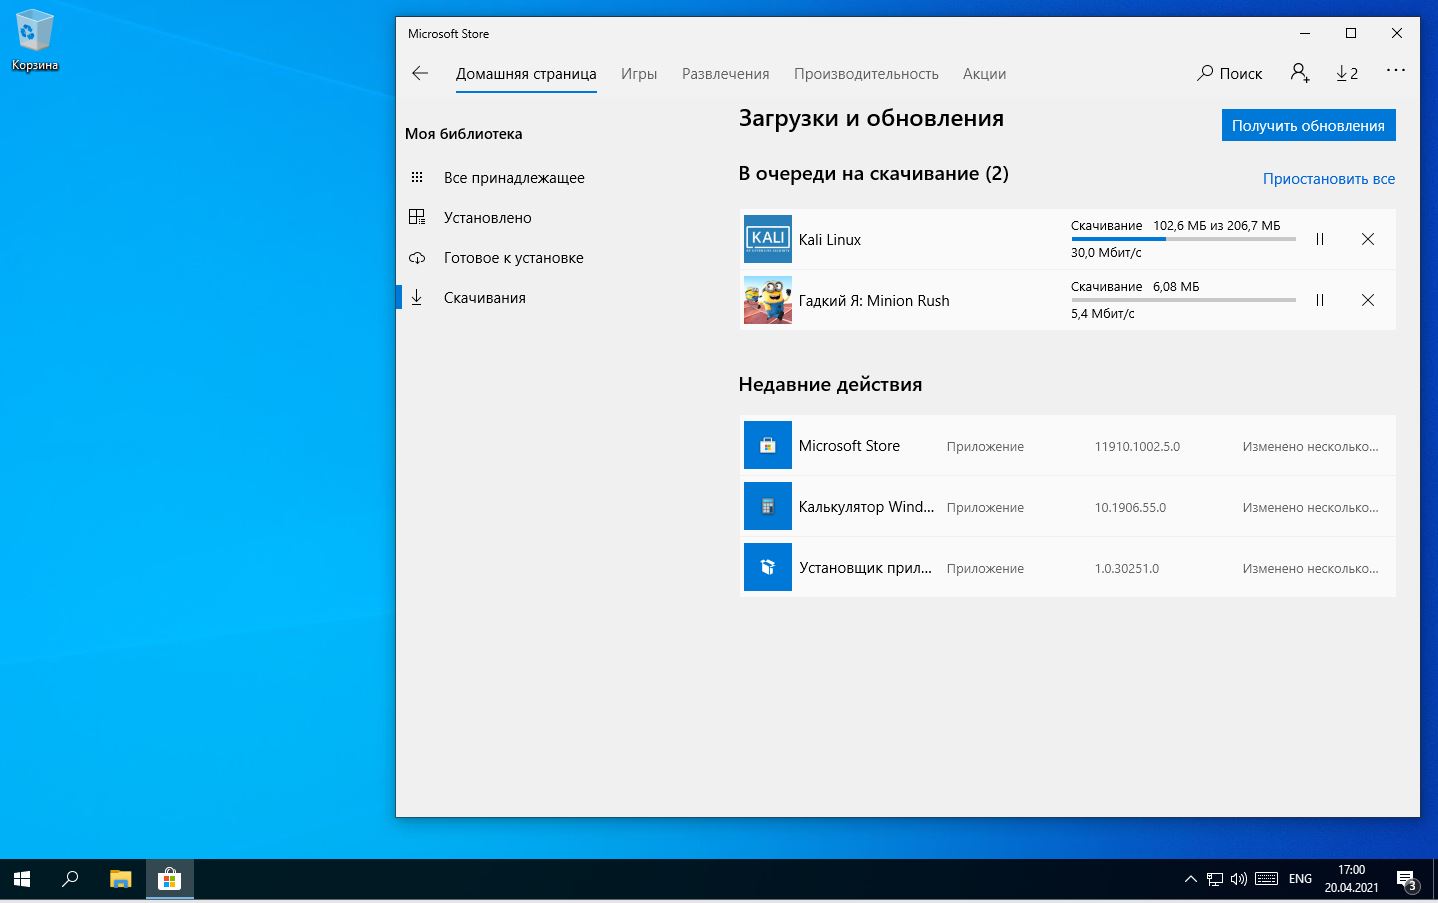Image resolution: width=1438 pixels, height=903 pixels.
Task: Open the three-dots more menu
Action: click(1396, 71)
